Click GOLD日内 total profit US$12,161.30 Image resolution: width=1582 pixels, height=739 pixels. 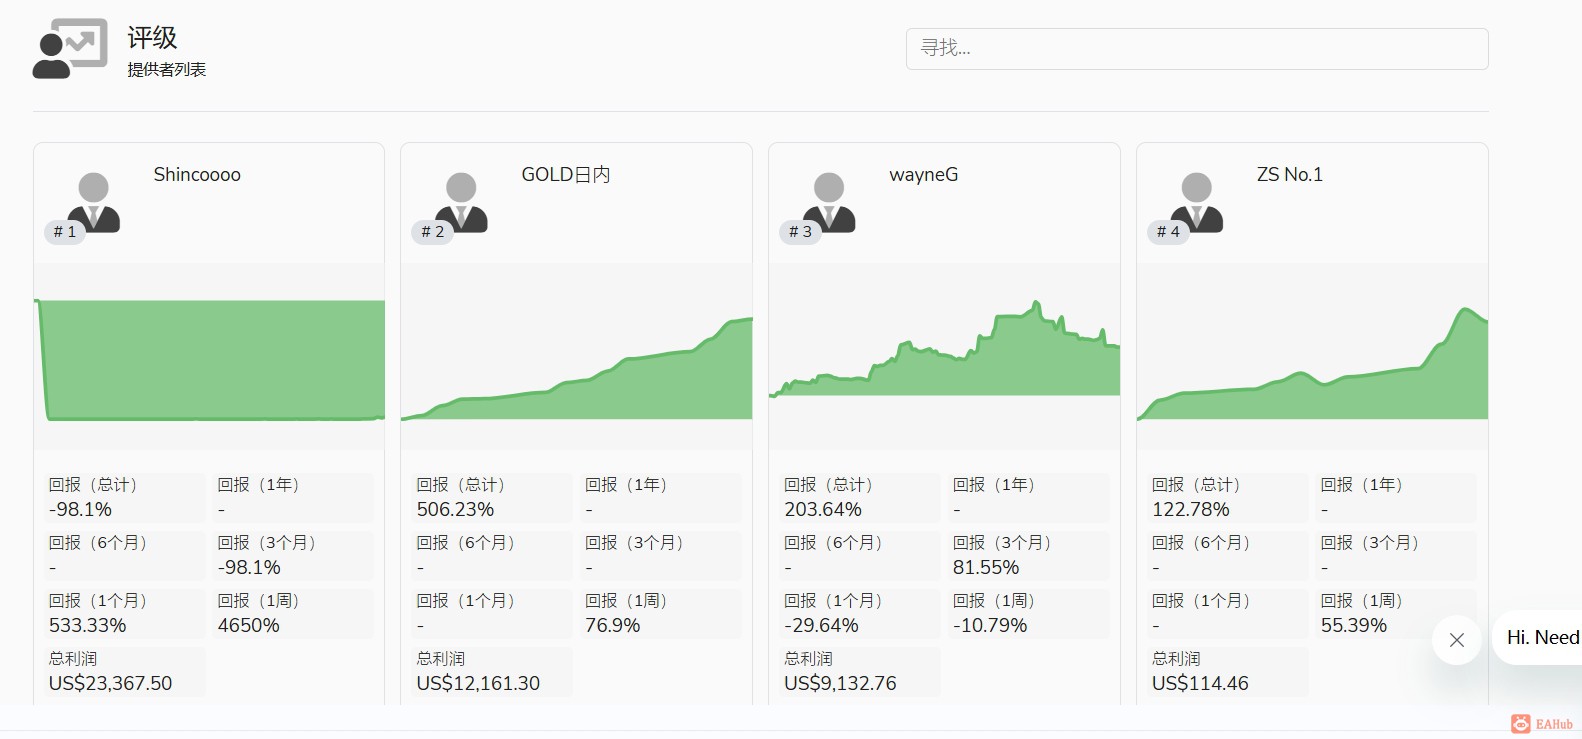coord(479,684)
